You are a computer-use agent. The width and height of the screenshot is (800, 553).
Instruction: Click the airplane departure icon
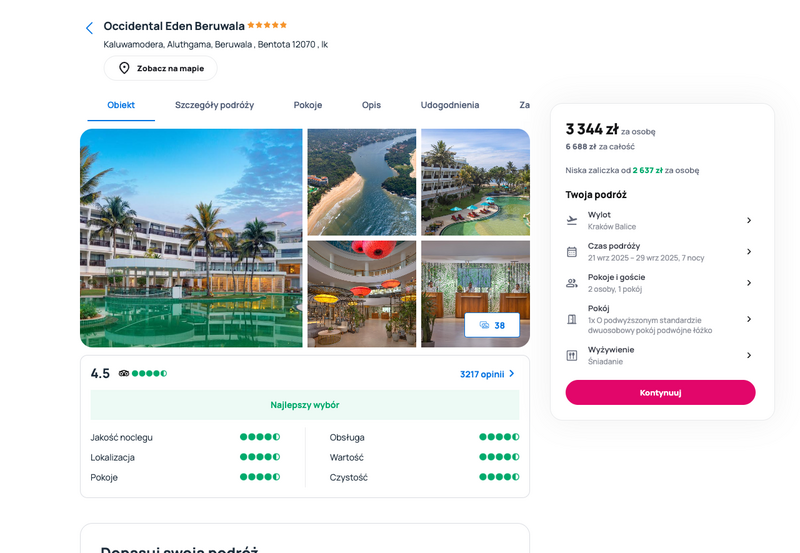(x=572, y=220)
